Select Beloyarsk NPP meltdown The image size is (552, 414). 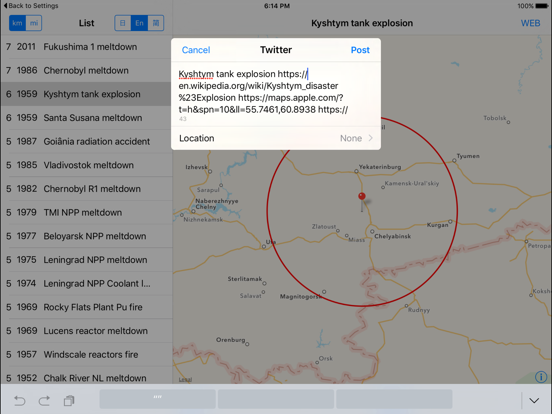(86, 236)
